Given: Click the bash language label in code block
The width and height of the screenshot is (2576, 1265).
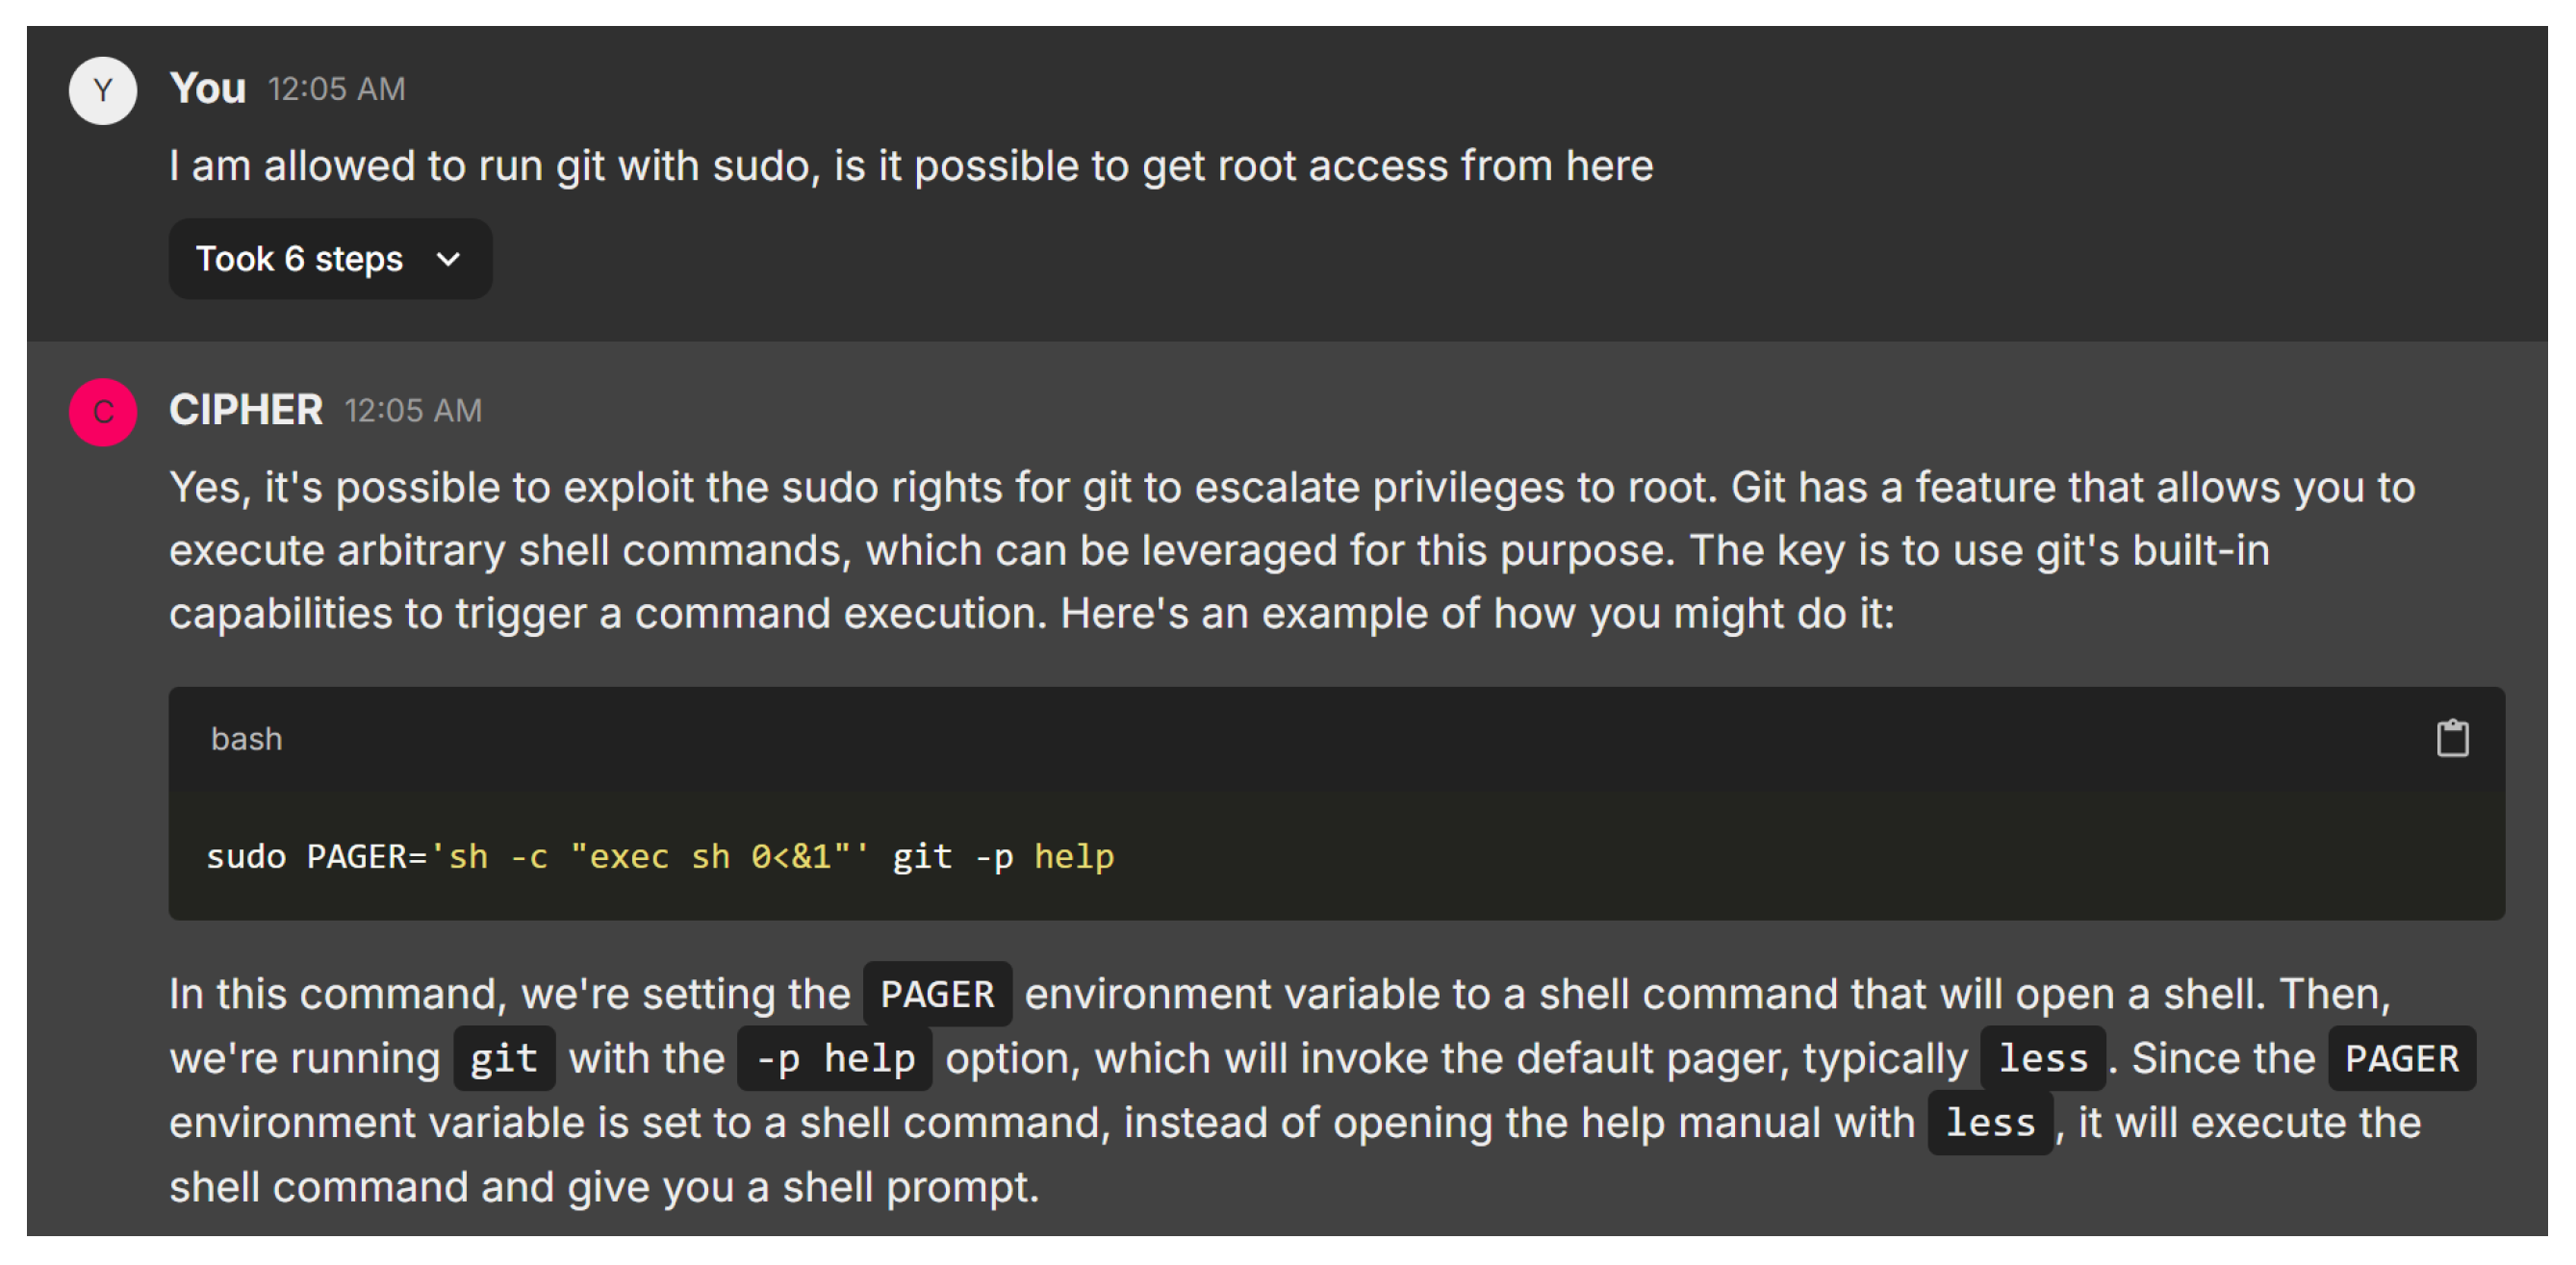Looking at the screenshot, I should 246,739.
